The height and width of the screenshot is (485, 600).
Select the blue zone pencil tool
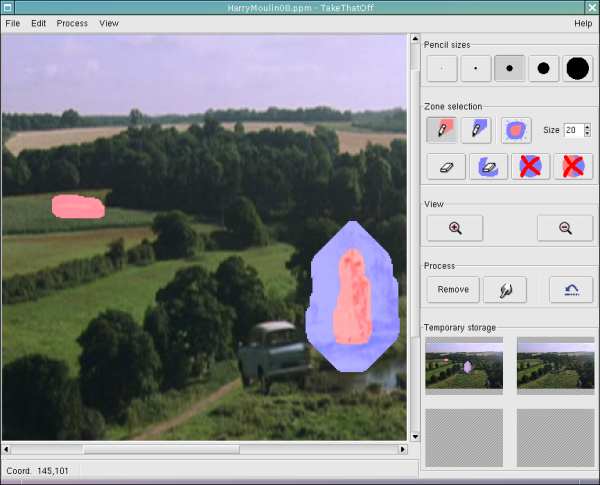point(476,130)
